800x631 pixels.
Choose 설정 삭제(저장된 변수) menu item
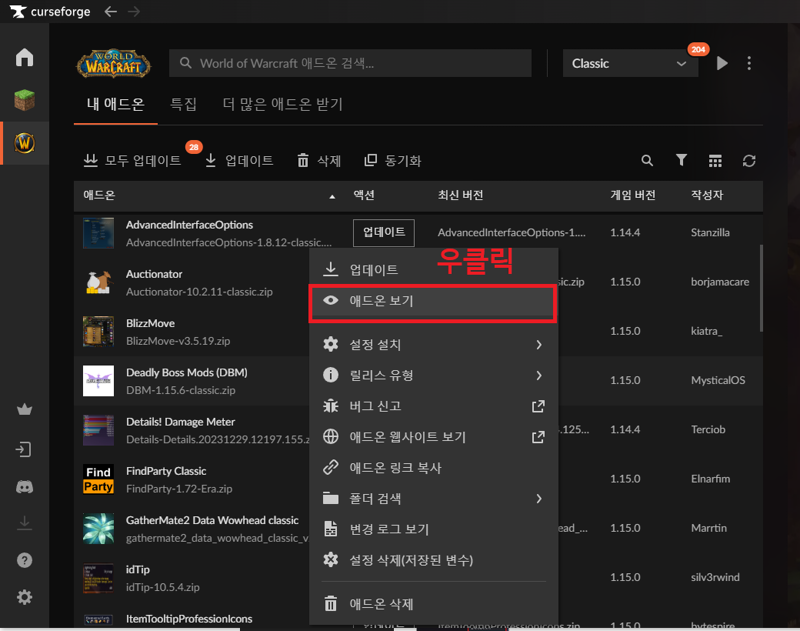[x=434, y=560]
